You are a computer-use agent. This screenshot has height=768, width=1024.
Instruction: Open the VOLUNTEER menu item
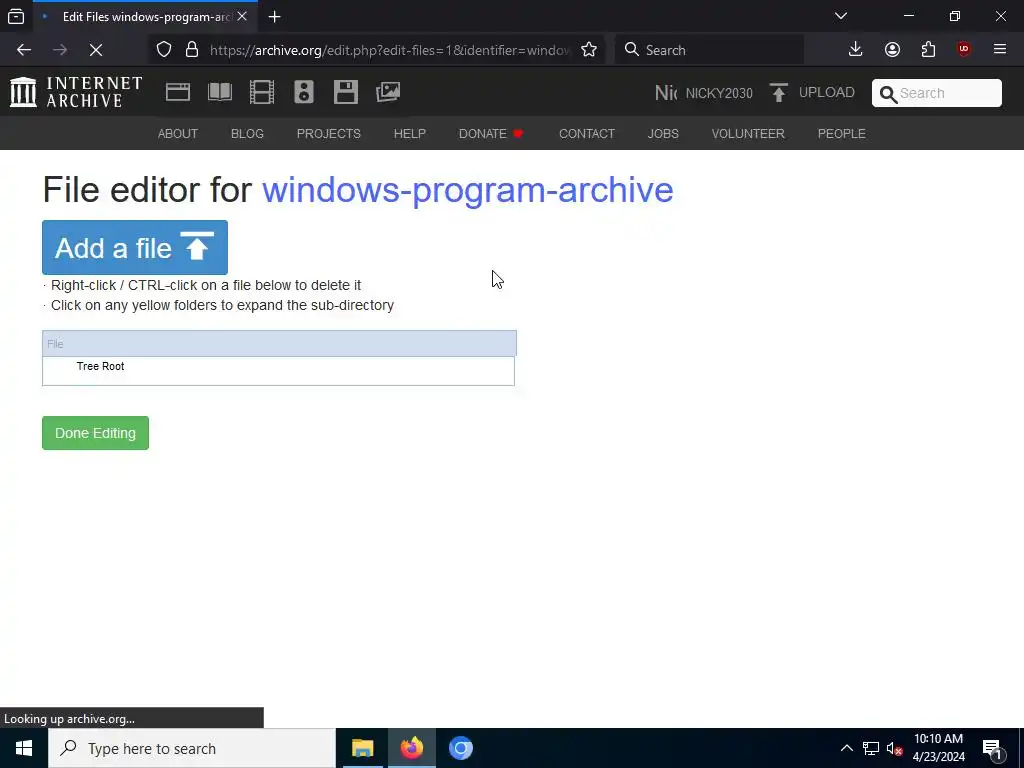[748, 134]
